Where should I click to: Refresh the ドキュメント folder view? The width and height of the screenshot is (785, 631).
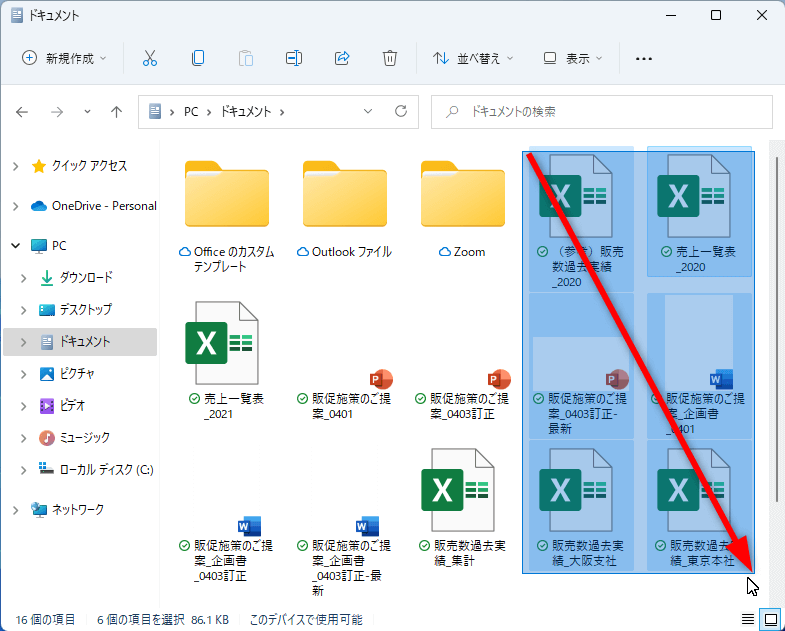coord(401,112)
